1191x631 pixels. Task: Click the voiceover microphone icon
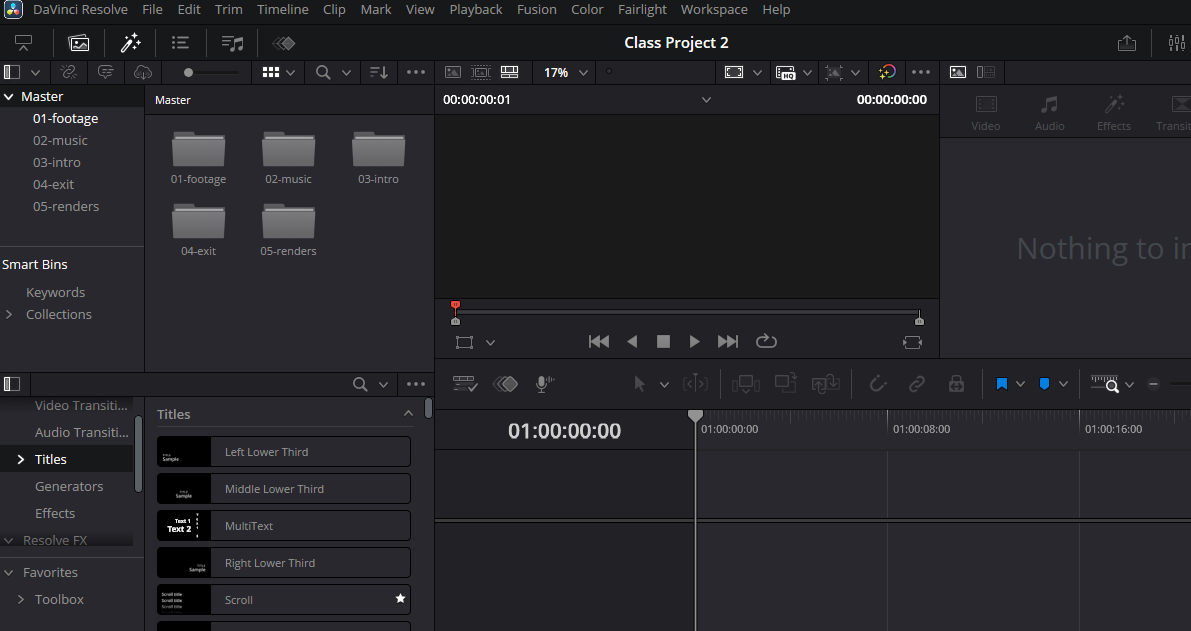coord(545,384)
